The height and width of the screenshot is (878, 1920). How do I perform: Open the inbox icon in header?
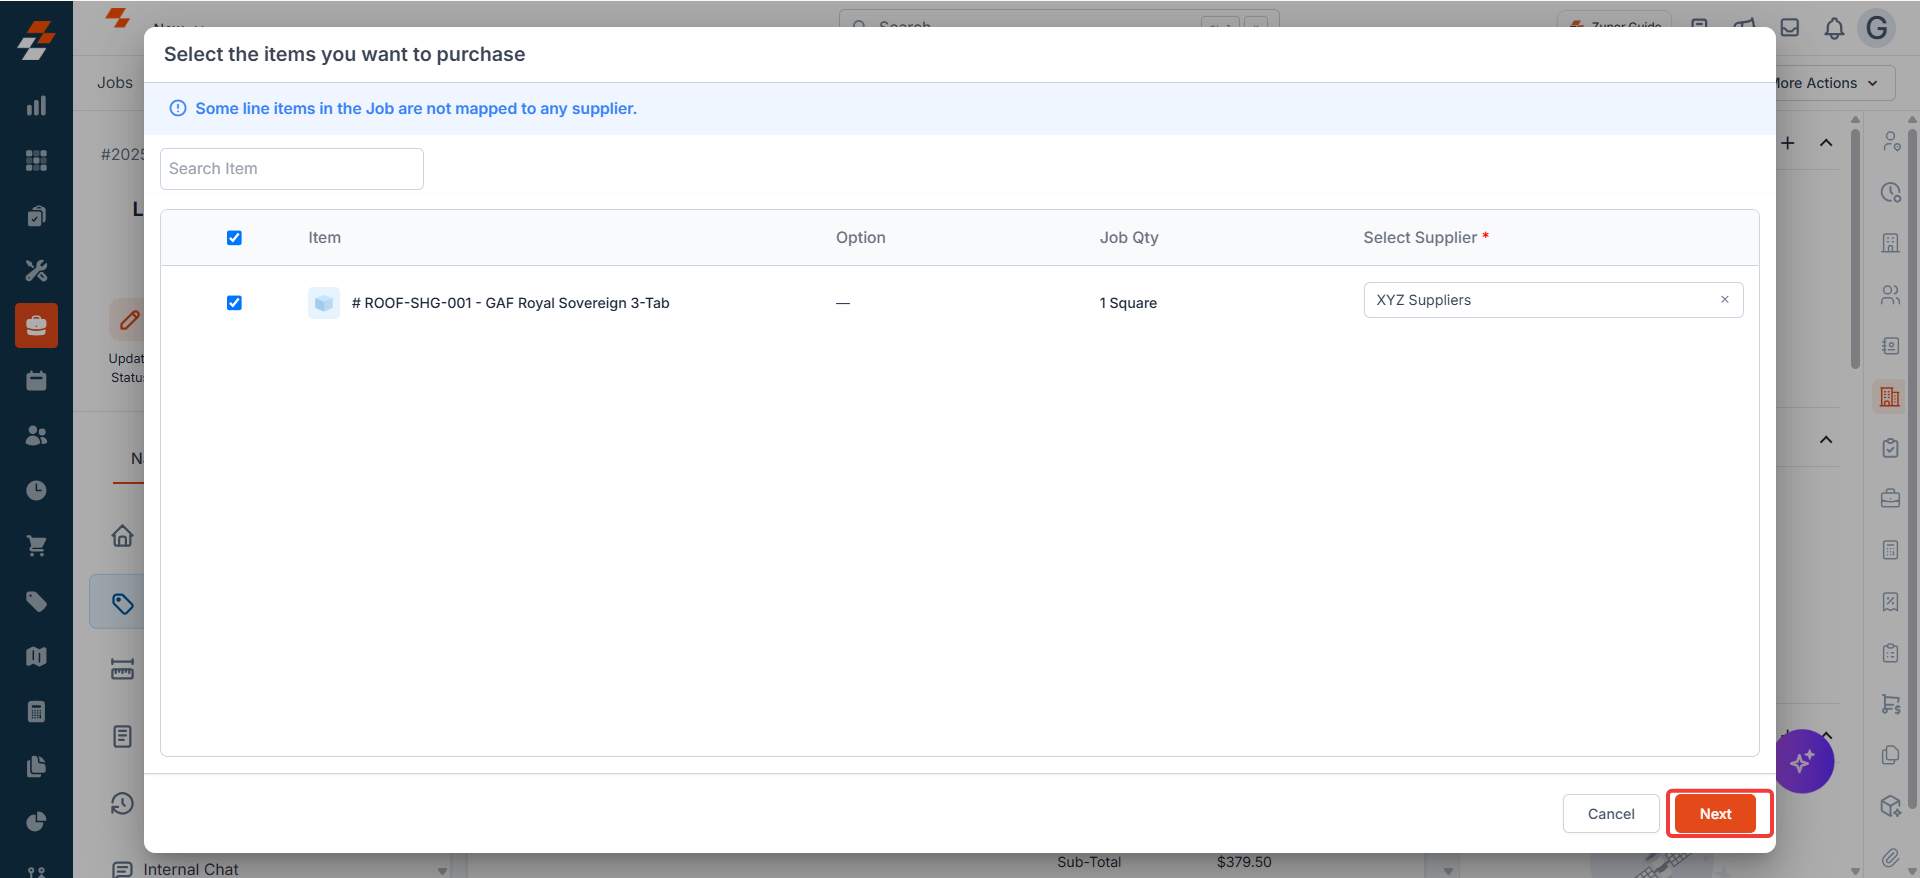(1790, 28)
